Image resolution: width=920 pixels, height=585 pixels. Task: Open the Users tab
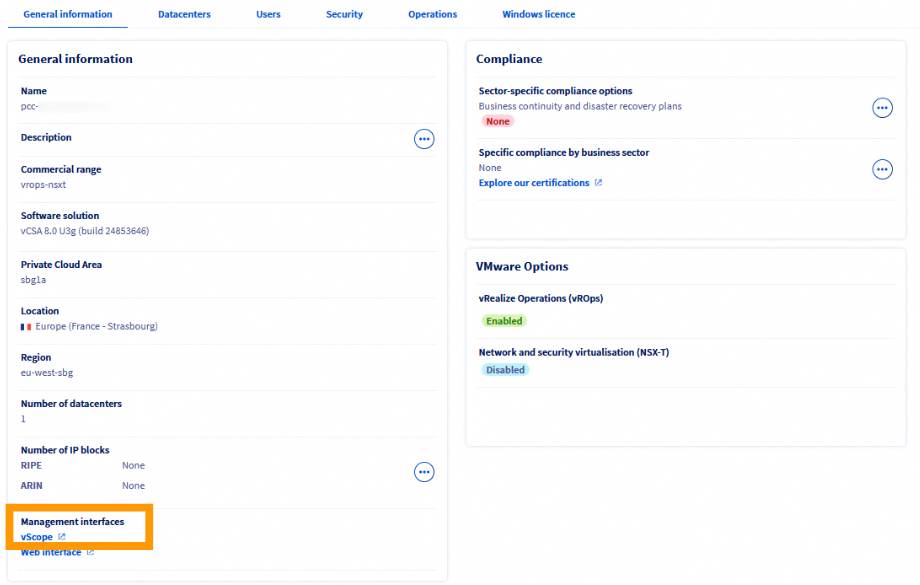tap(268, 15)
